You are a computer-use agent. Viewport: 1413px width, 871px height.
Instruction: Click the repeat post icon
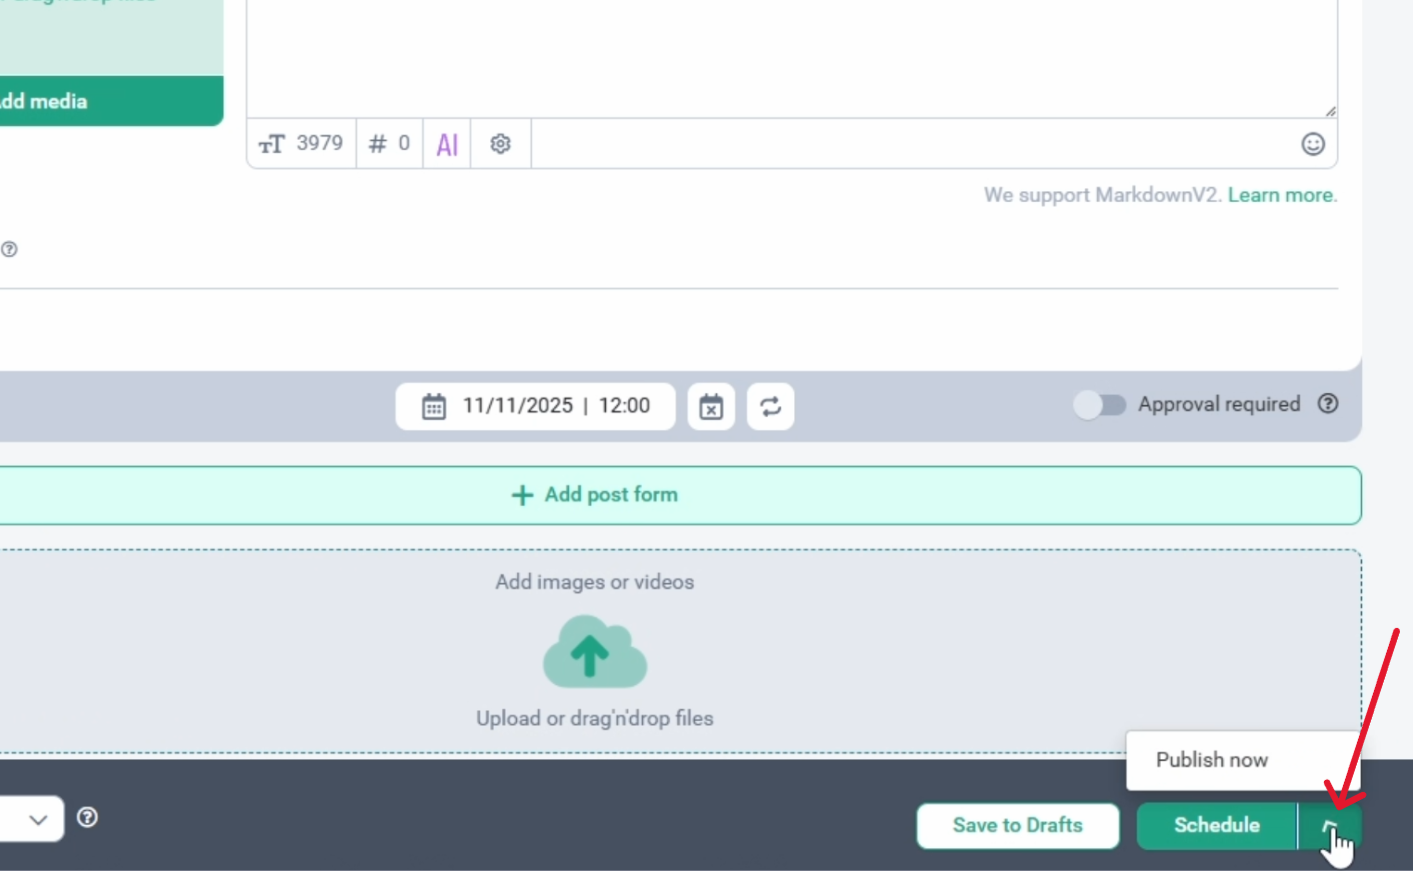770,407
